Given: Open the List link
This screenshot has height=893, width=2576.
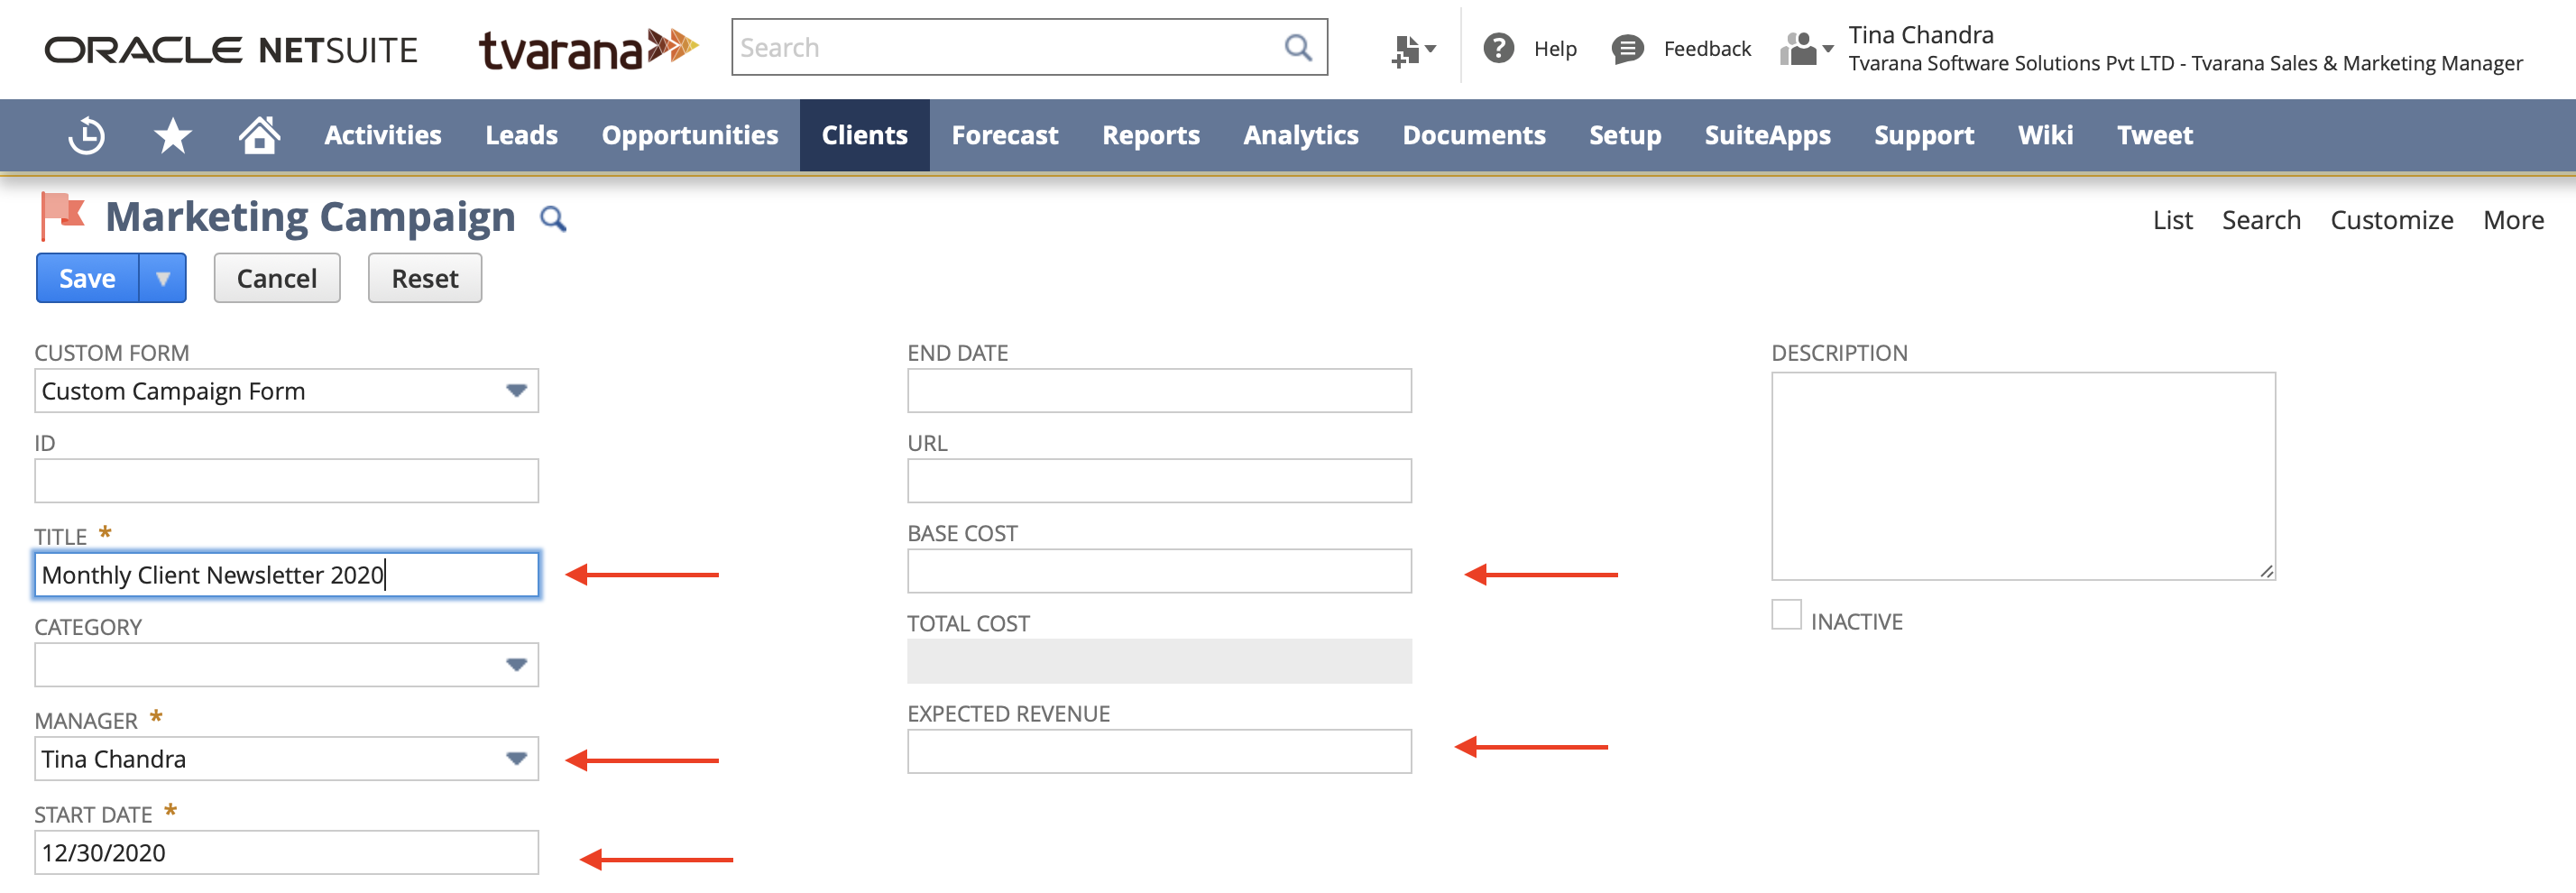Looking at the screenshot, I should coord(2172,220).
